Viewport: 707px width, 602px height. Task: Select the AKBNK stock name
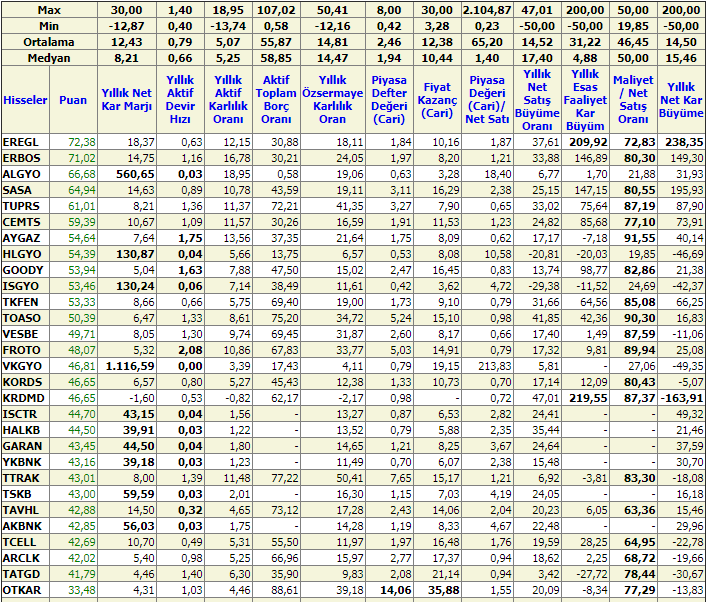point(22,527)
